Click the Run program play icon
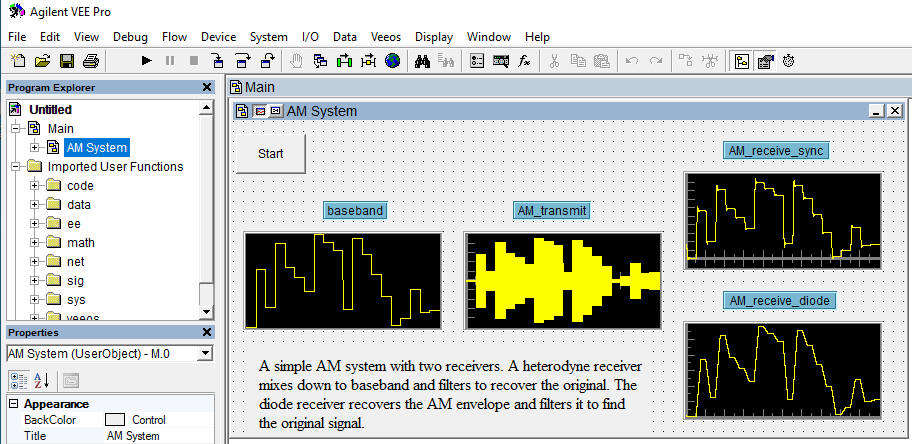 147,61
